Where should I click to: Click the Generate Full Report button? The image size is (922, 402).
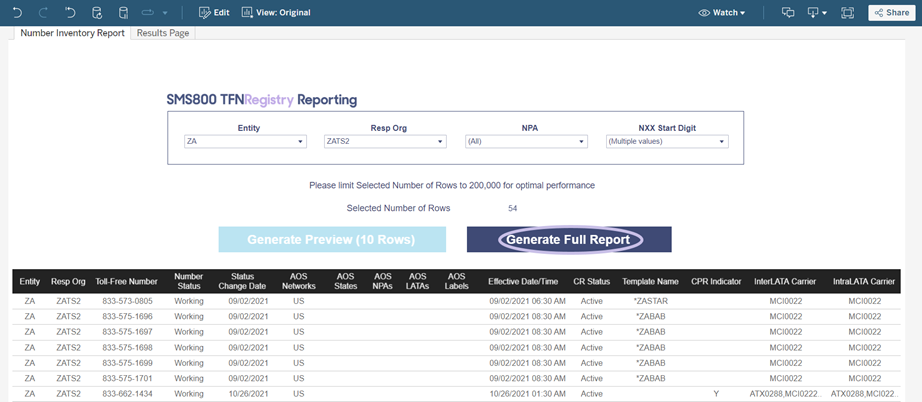569,239
